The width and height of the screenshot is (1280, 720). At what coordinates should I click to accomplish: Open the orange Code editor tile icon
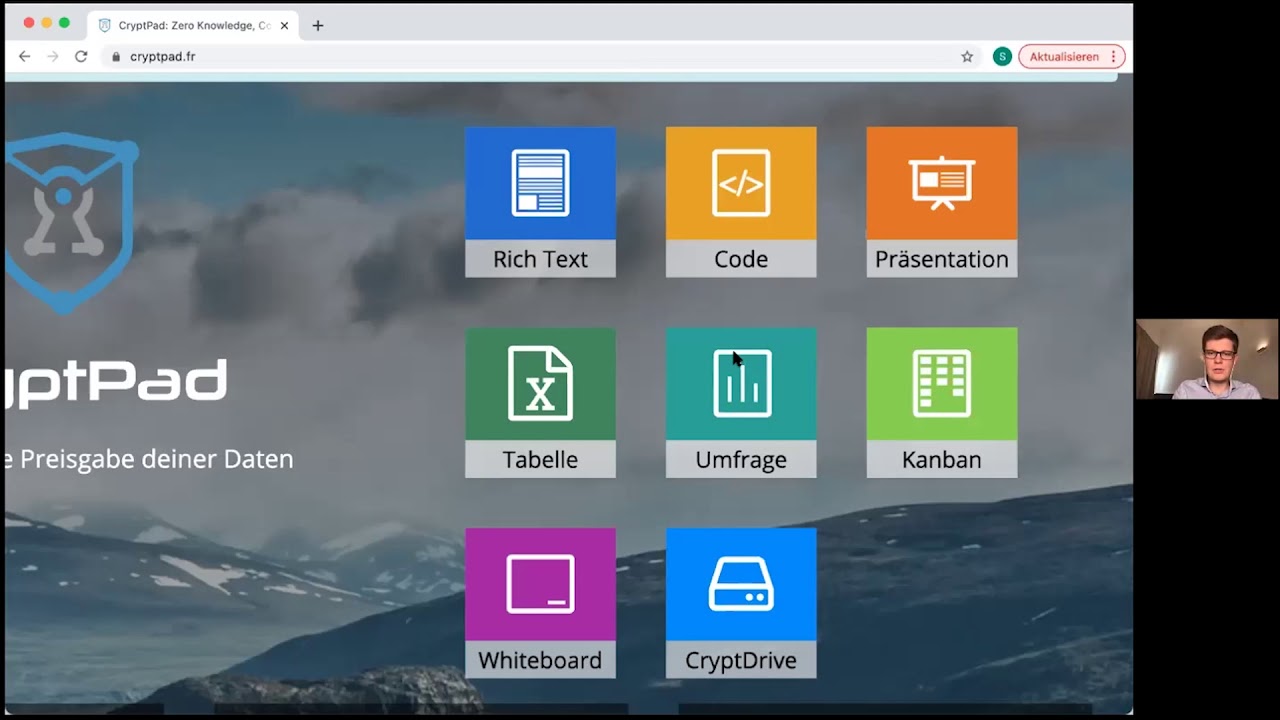click(x=741, y=183)
